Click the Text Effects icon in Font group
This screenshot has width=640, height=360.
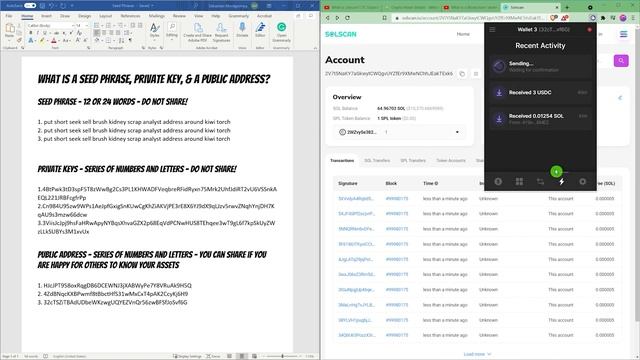31,40
